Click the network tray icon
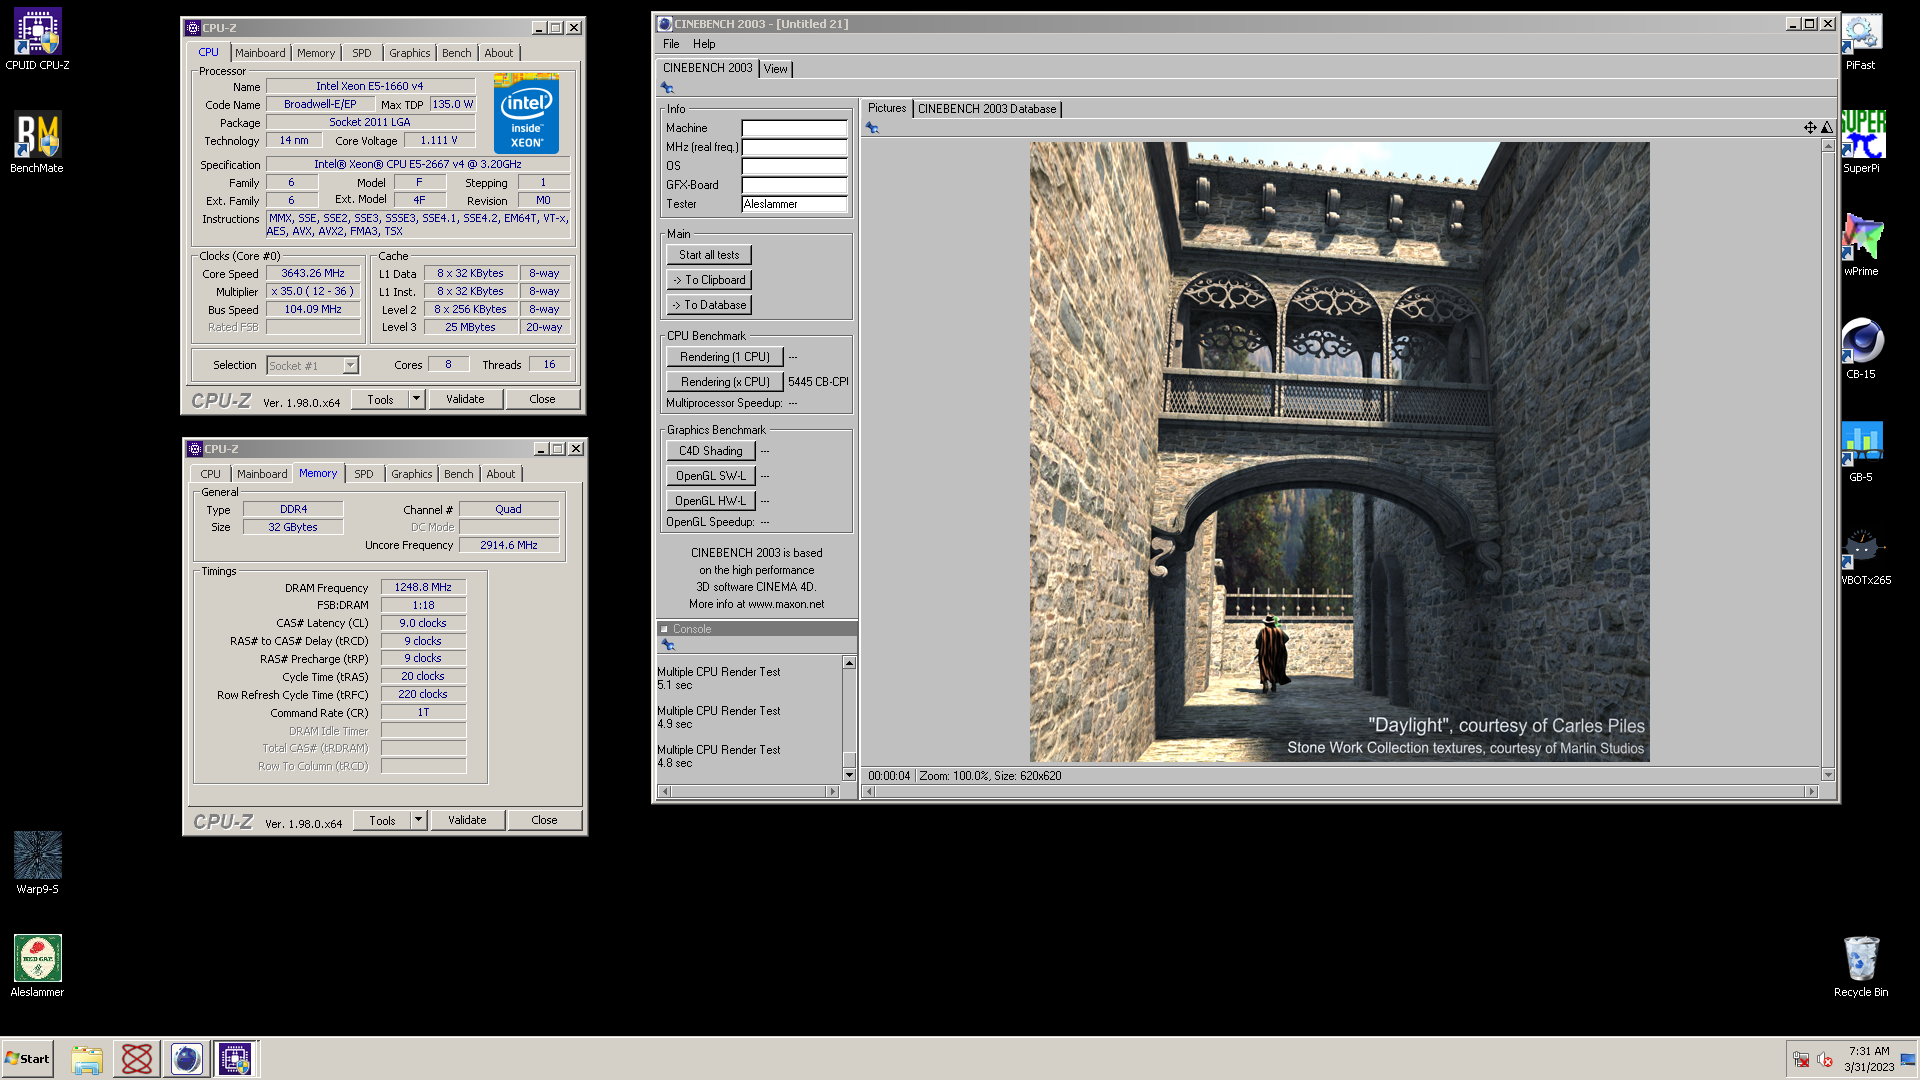The image size is (1920, 1080). coord(1801,1059)
